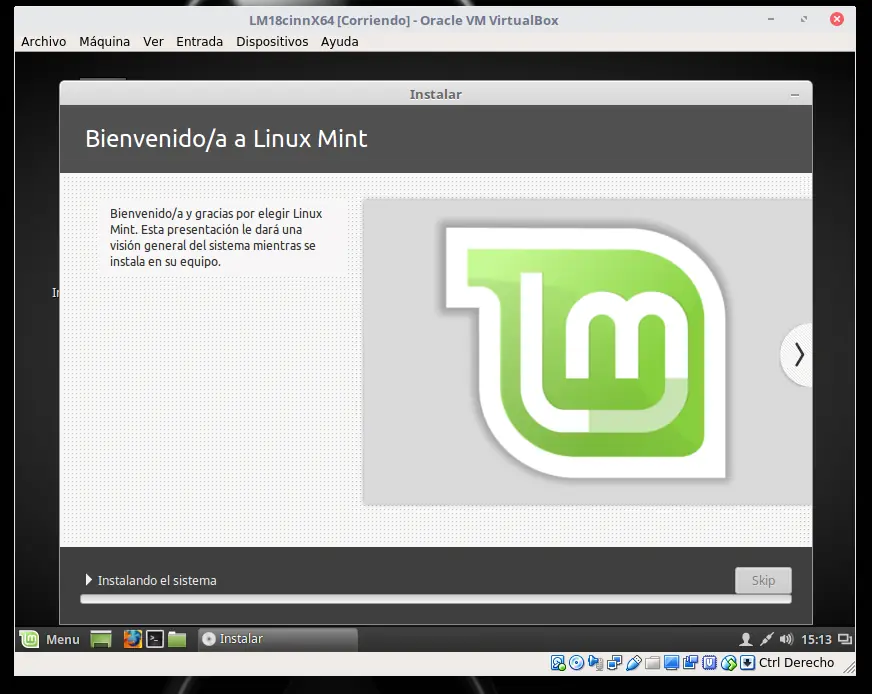
Task: Click the keyboard capture arrow icon
Action: [748, 663]
